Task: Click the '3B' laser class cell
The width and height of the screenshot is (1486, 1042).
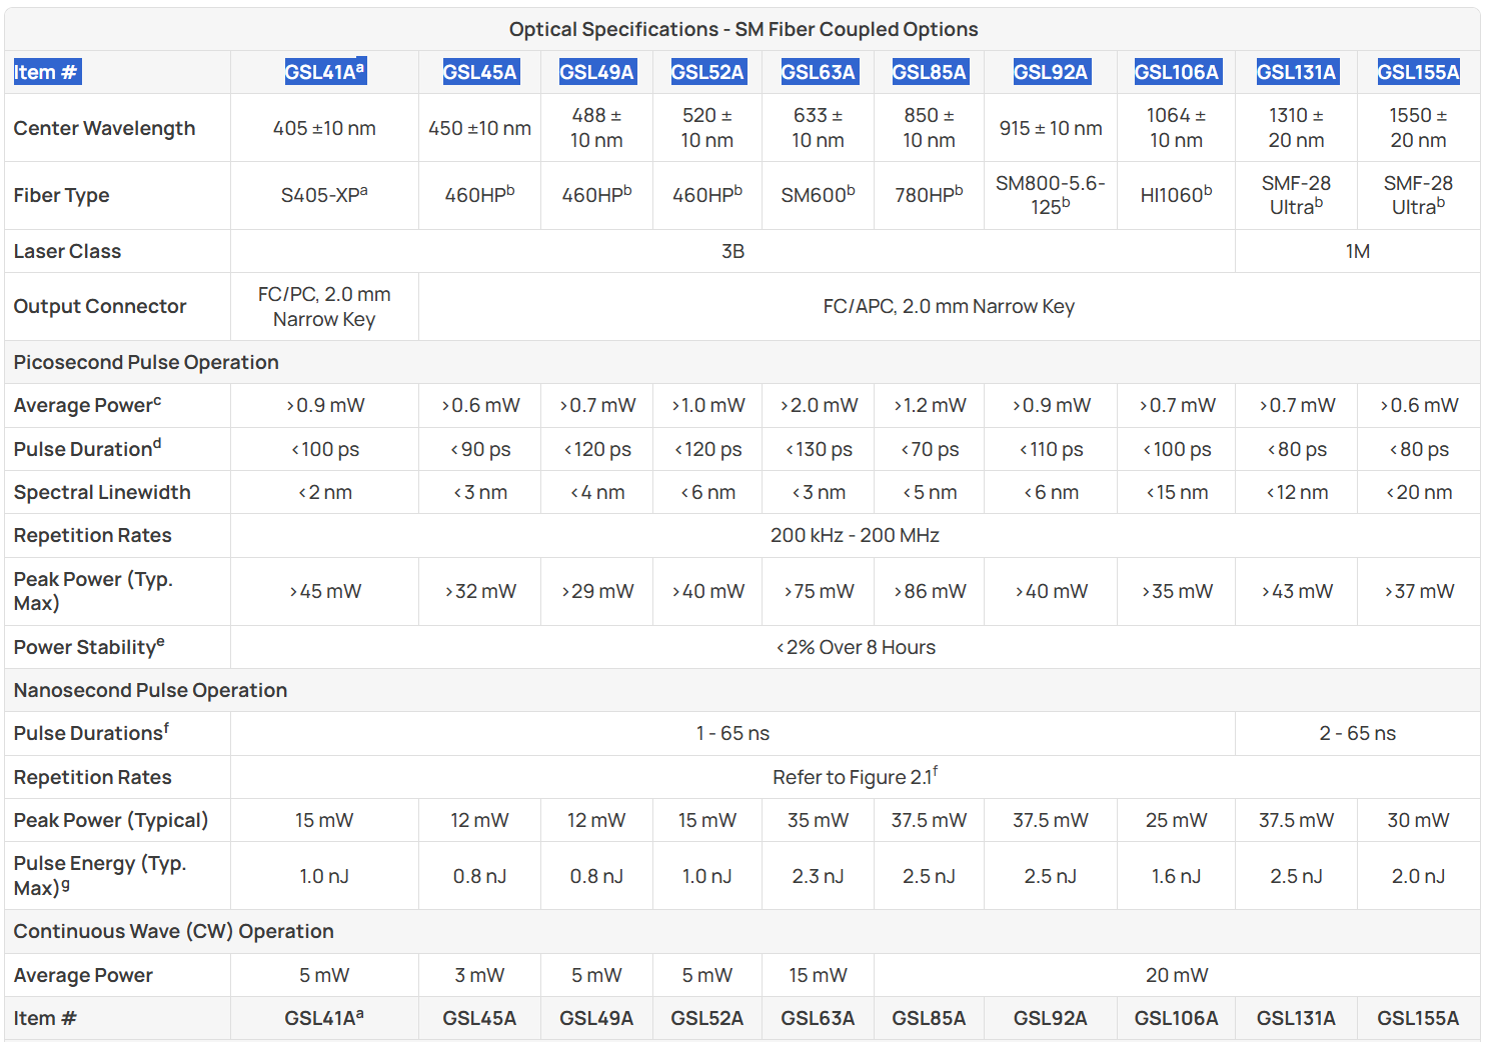Action: point(733,251)
